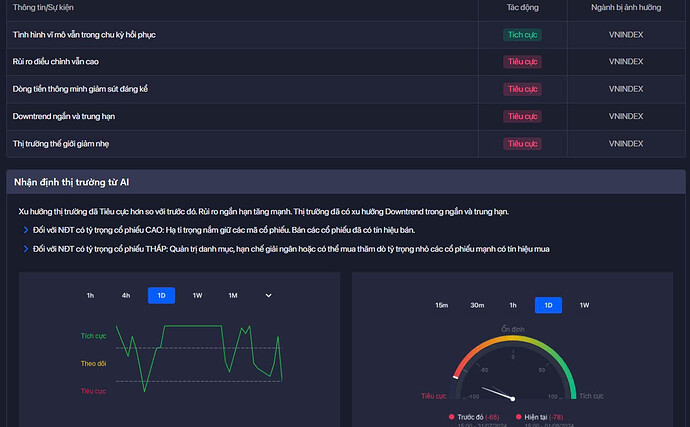Select the 4h timeframe on line chart

coord(126,295)
